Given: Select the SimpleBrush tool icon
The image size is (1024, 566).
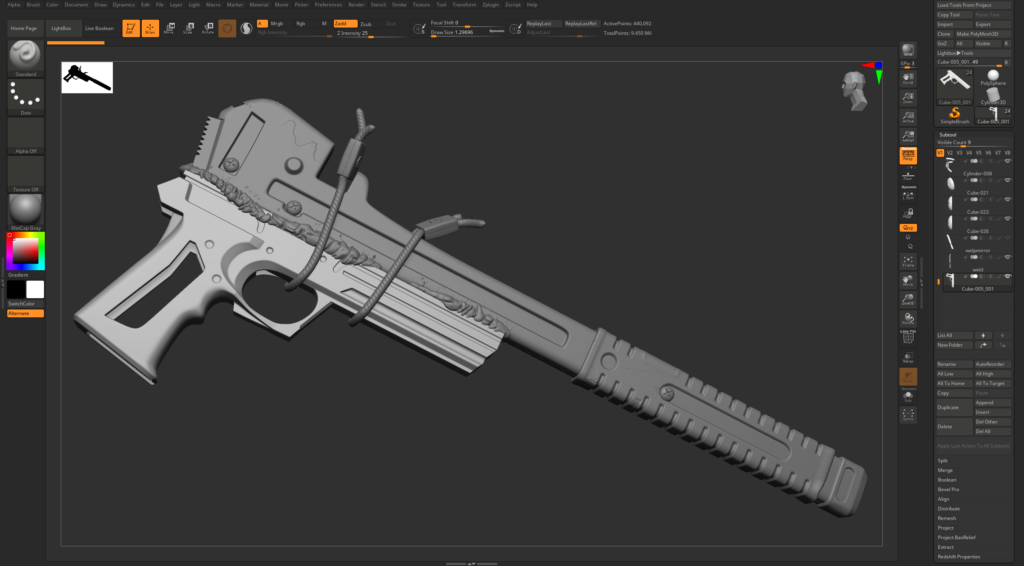Looking at the screenshot, I should (x=954, y=114).
